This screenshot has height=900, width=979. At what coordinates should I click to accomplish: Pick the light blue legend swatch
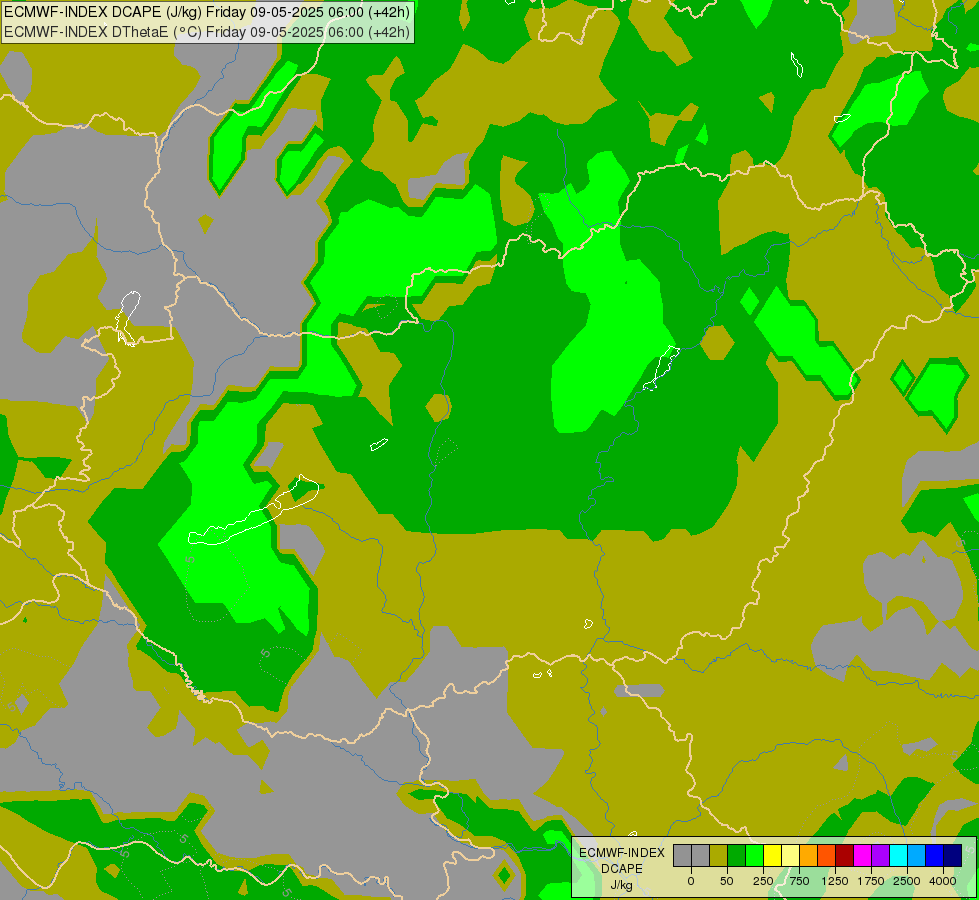click(x=917, y=855)
